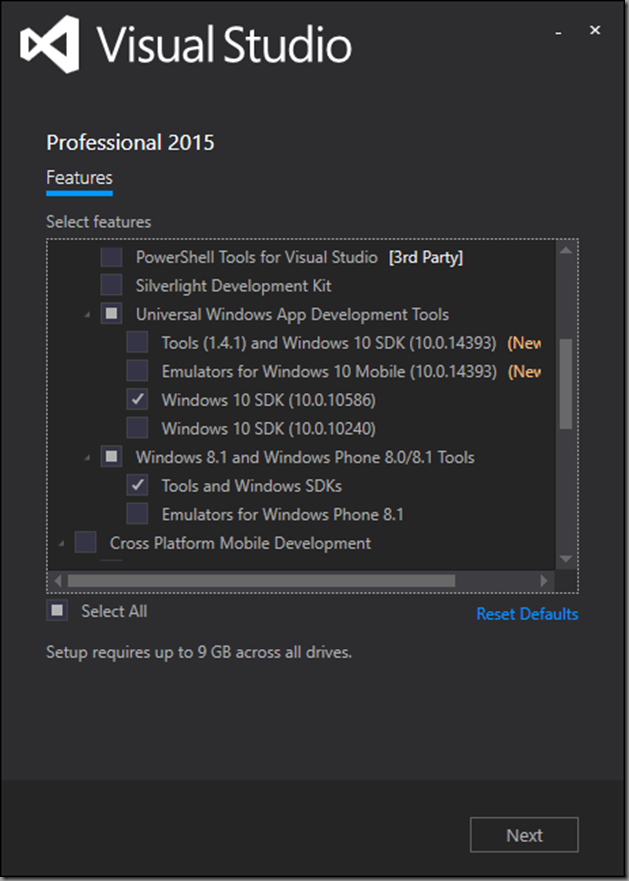Image resolution: width=629 pixels, height=881 pixels.
Task: Toggle the Select All checkbox
Action: point(58,610)
